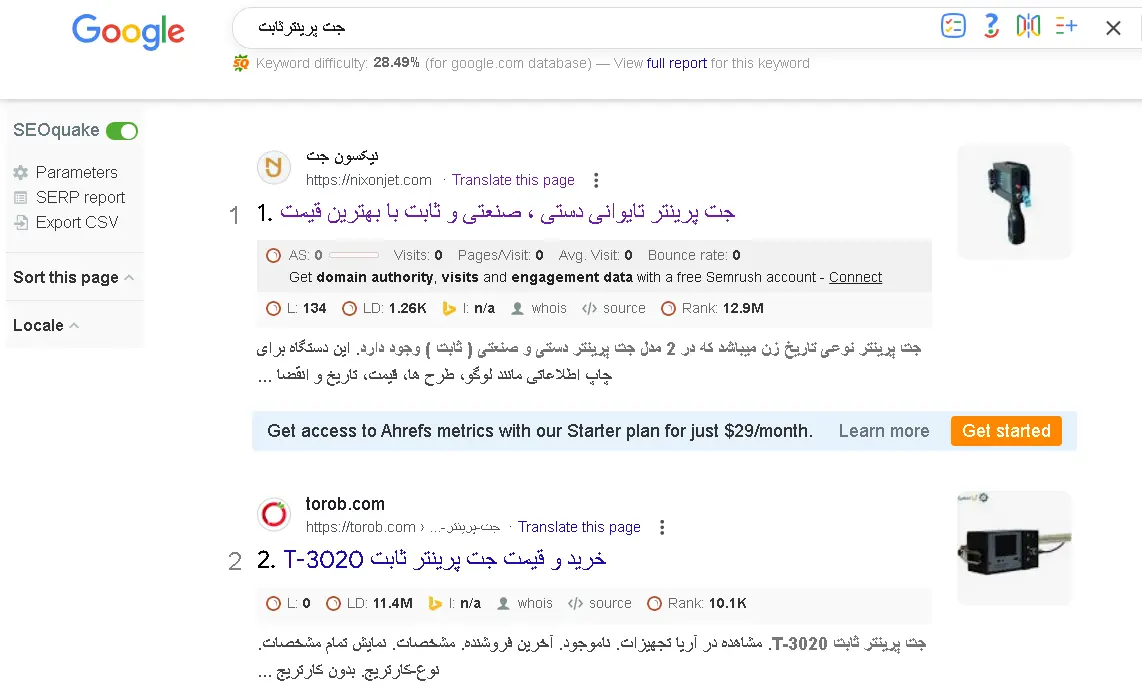Image resolution: width=1142 pixels, height=695 pixels.
Task: Clear the search query with the X icon
Action: click(x=1113, y=28)
